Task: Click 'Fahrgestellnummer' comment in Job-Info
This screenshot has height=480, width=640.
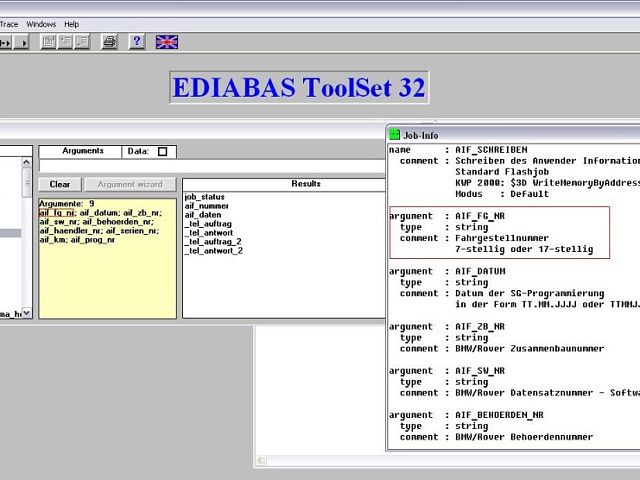Action: [x=502, y=238]
